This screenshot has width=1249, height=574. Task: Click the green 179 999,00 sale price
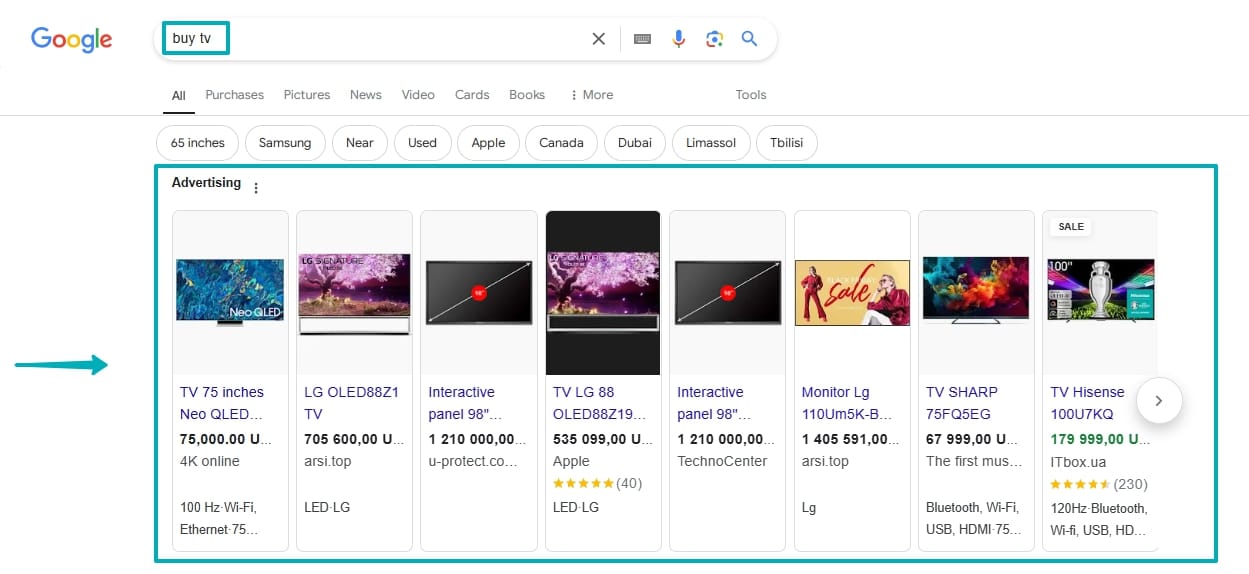pos(1098,439)
